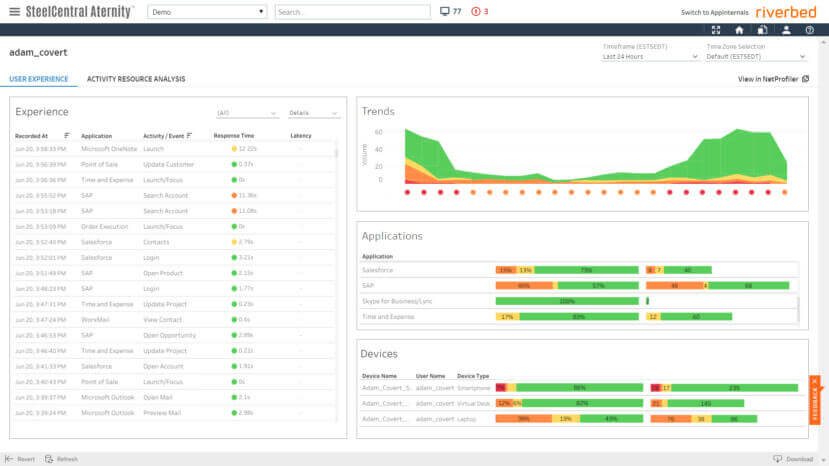This screenshot has width=829, height=466.
Task: Click the riverbed logo
Action: (x=786, y=12)
